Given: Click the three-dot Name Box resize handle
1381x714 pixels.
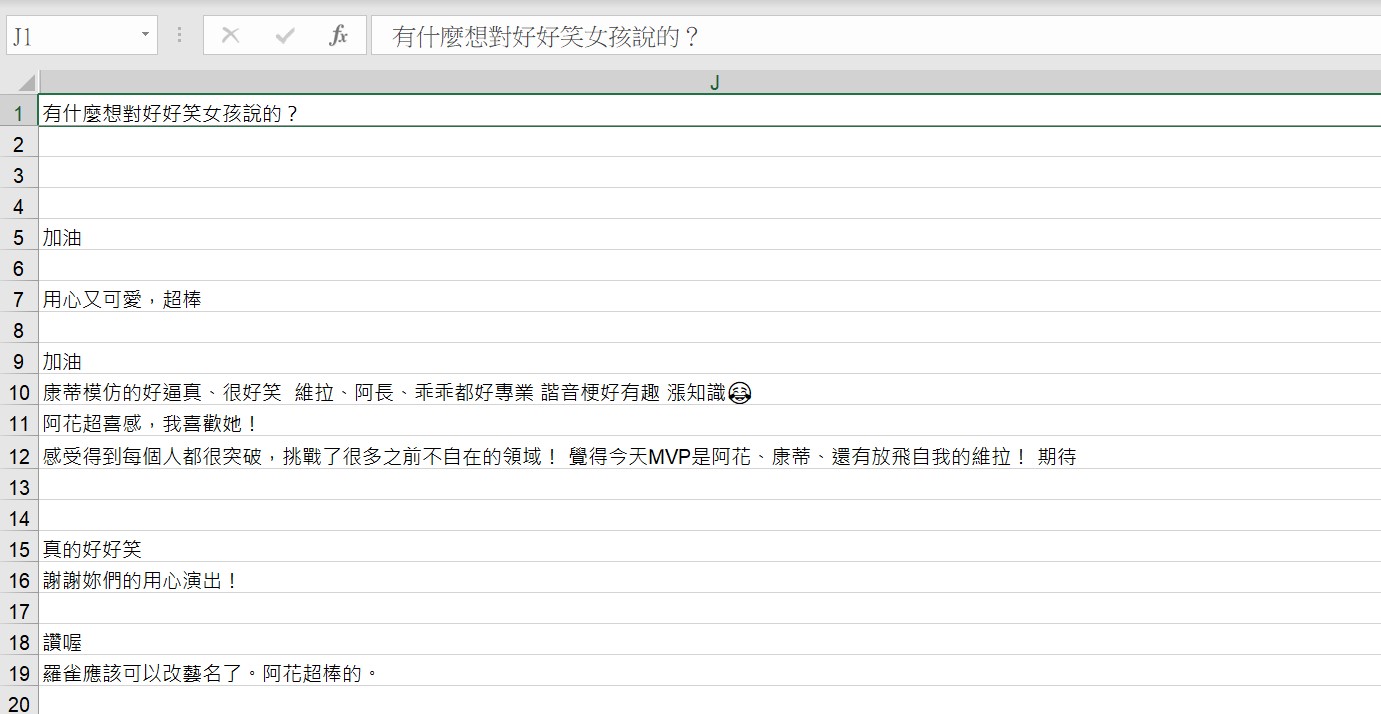Looking at the screenshot, I should point(180,36).
